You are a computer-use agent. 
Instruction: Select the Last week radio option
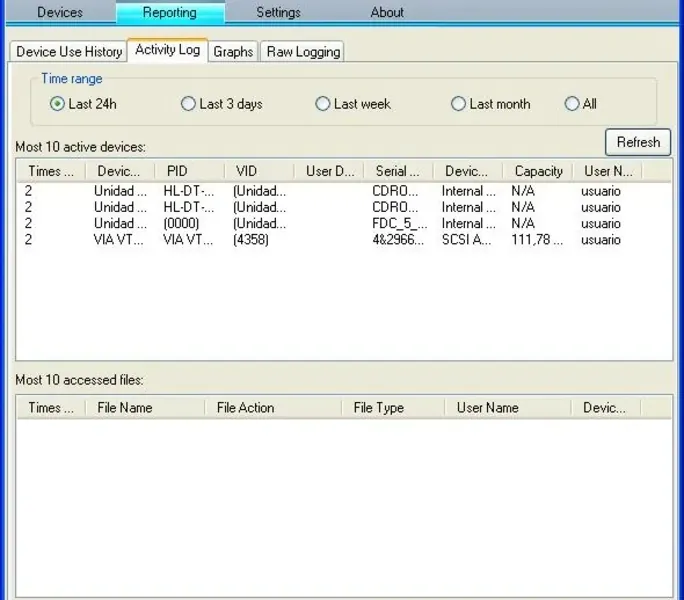(x=323, y=104)
